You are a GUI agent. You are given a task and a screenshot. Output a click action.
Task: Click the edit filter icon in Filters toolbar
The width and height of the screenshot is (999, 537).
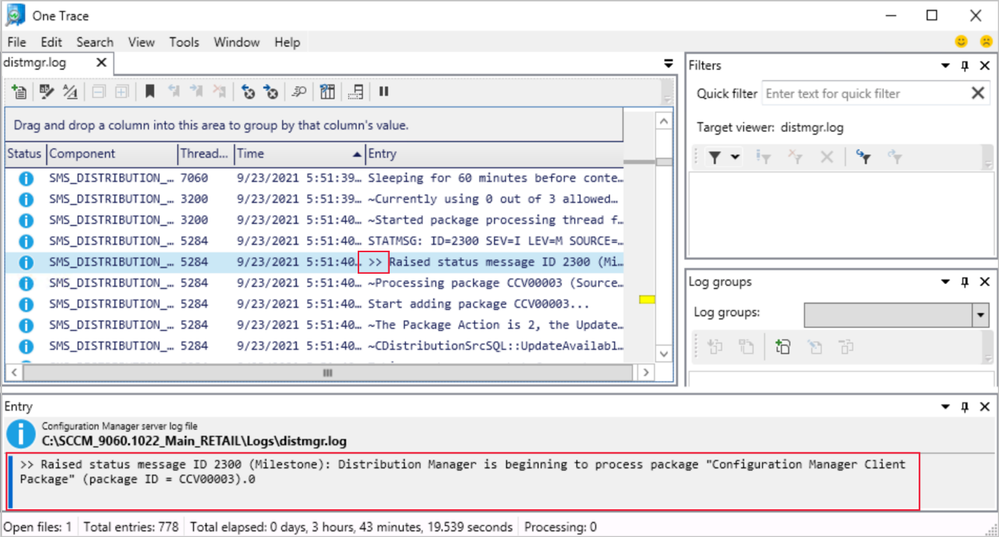coord(763,157)
